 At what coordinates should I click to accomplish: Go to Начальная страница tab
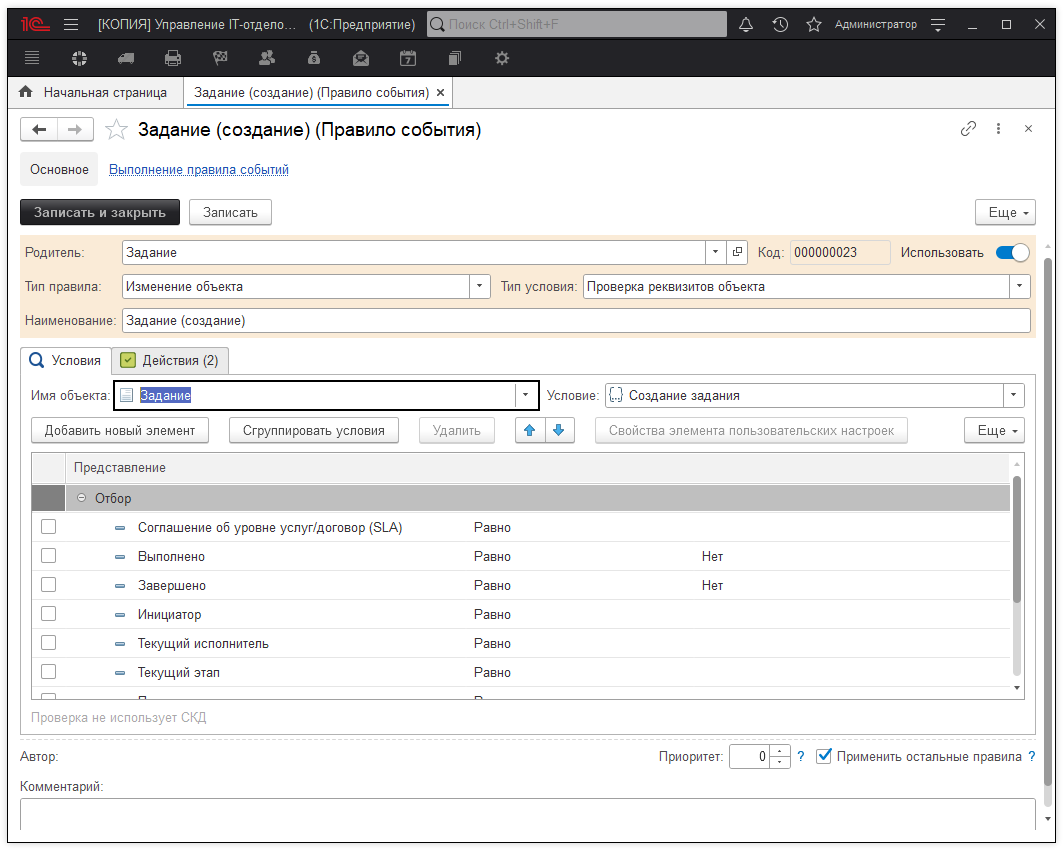pyautogui.click(x=94, y=92)
